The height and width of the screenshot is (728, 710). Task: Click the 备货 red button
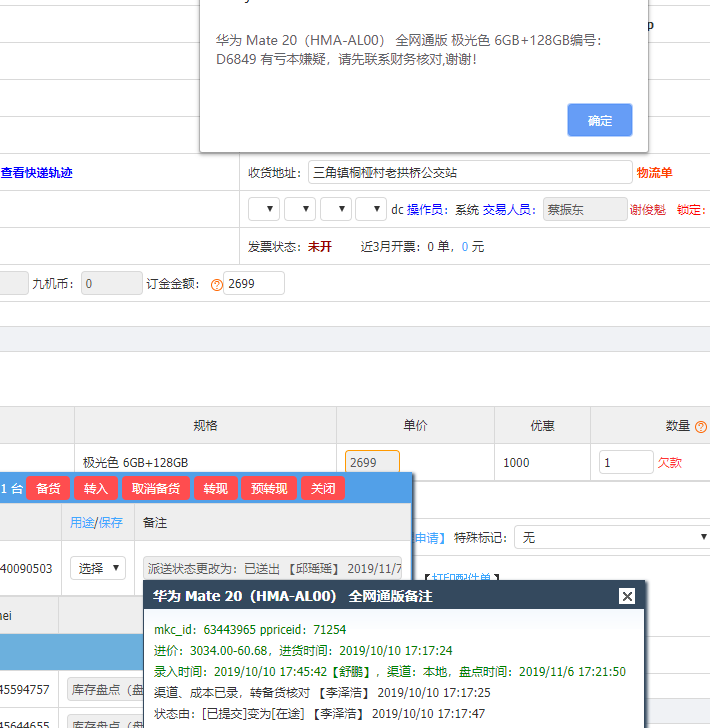pyautogui.click(x=48, y=488)
